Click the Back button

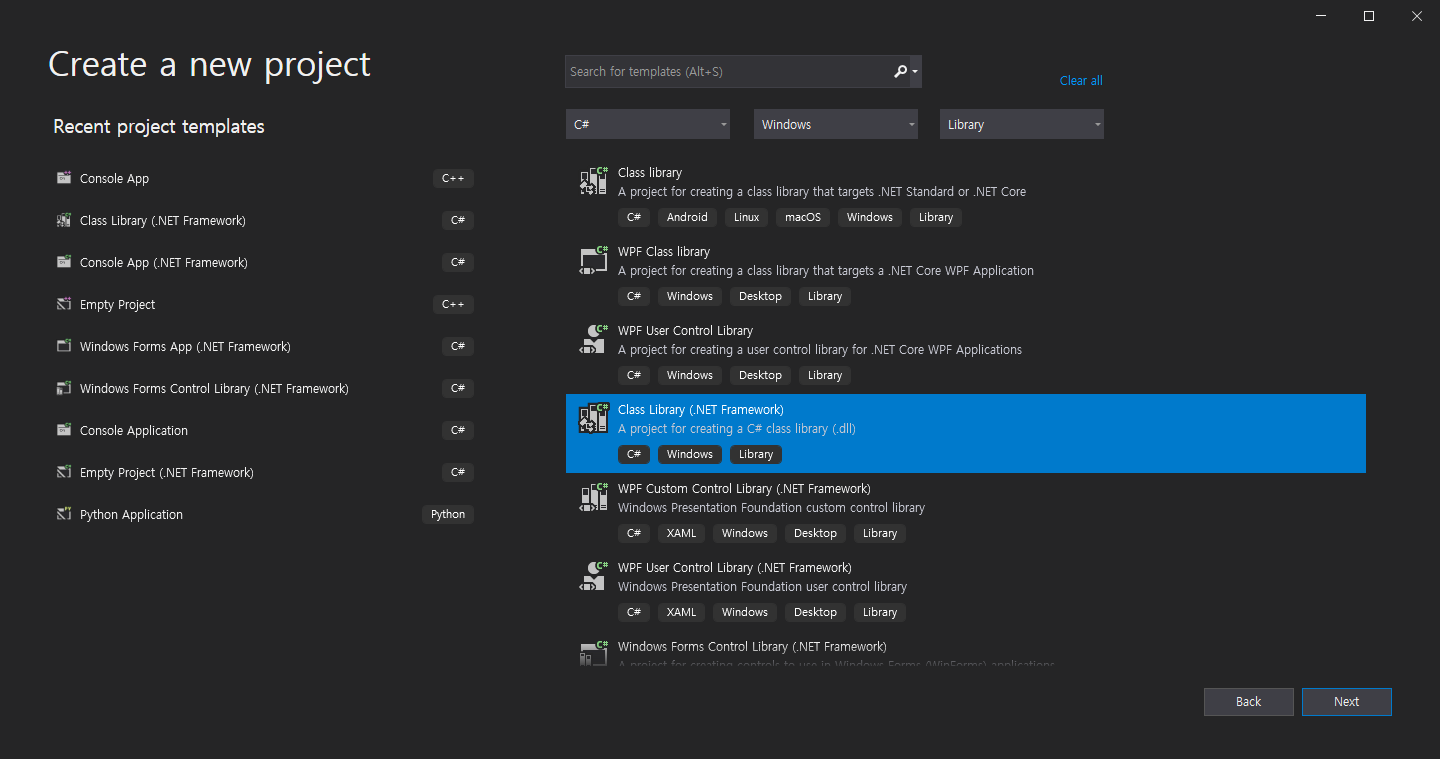point(1249,701)
